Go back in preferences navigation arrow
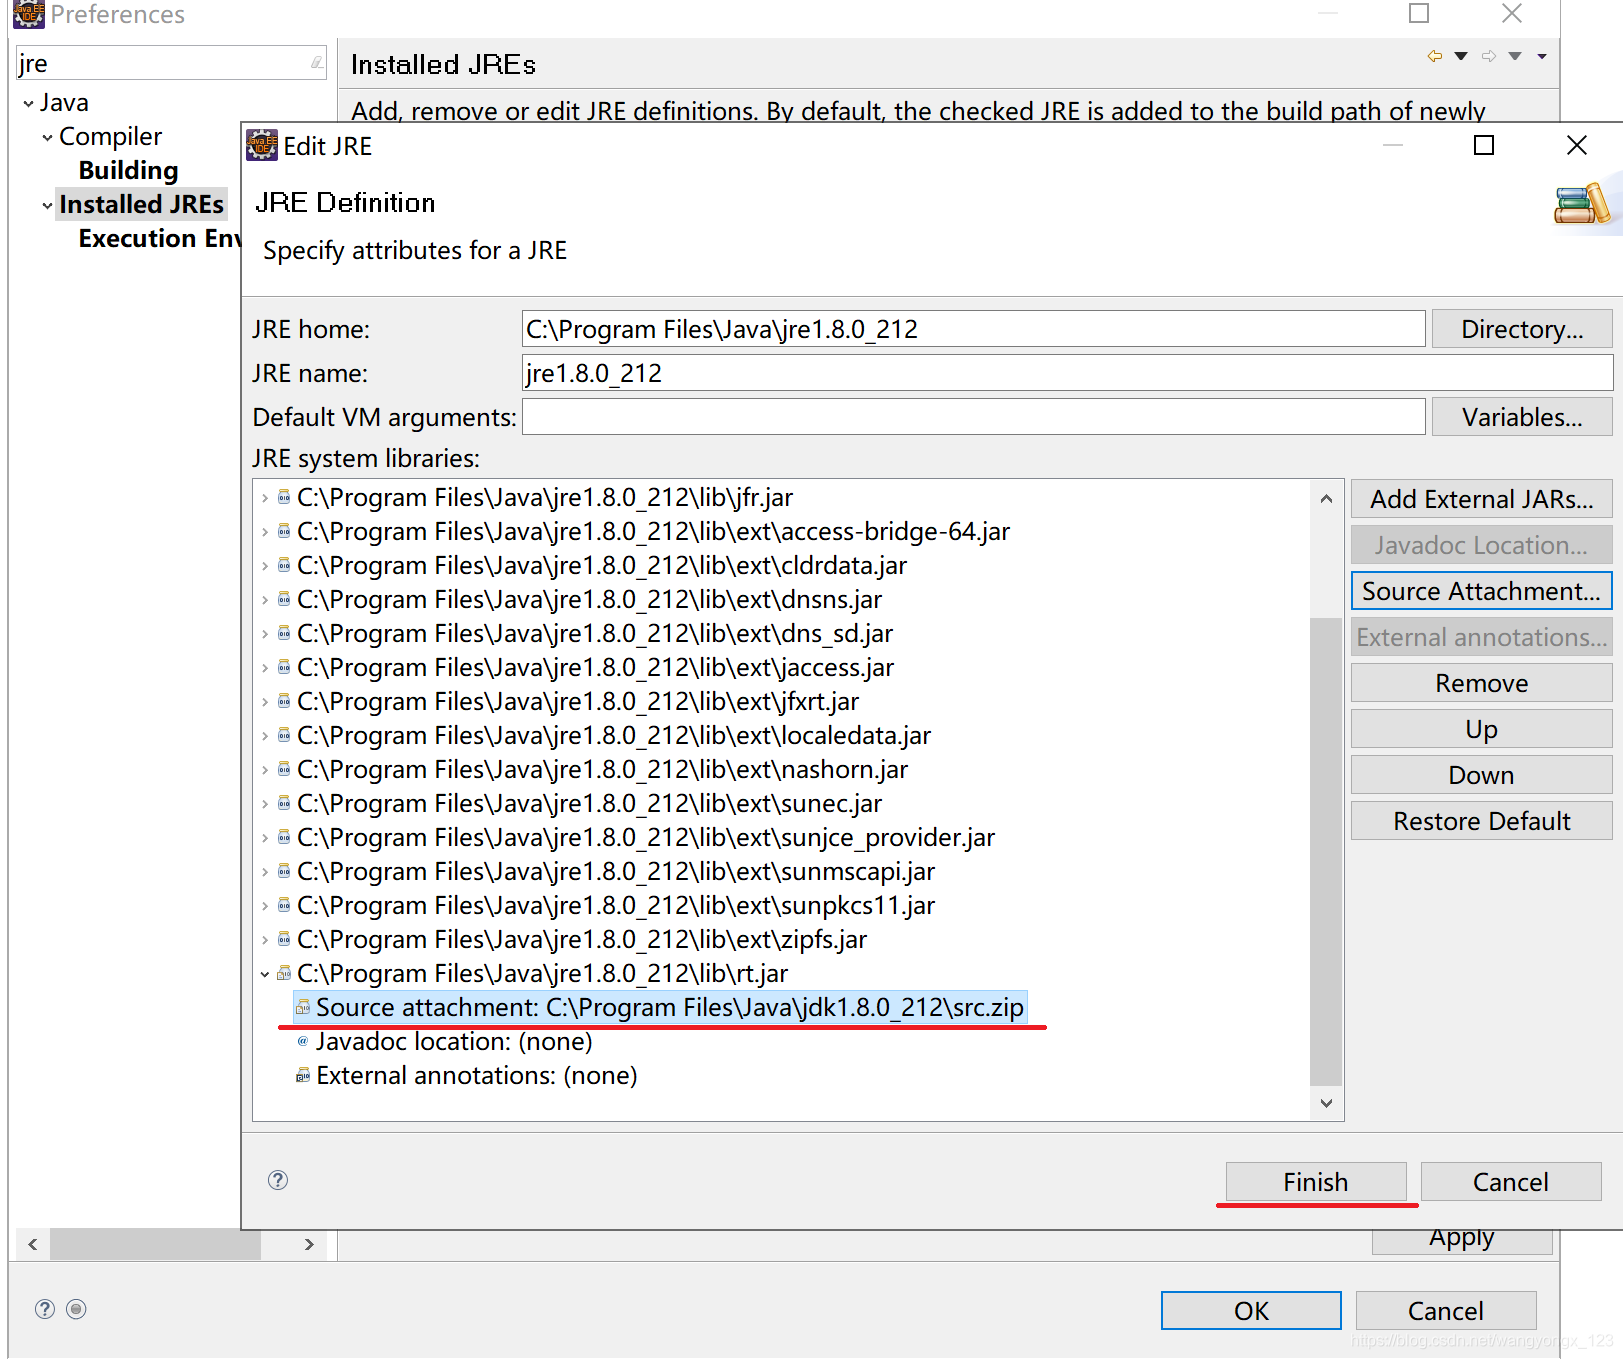Screen dimensions: 1623x1359 [1435, 56]
